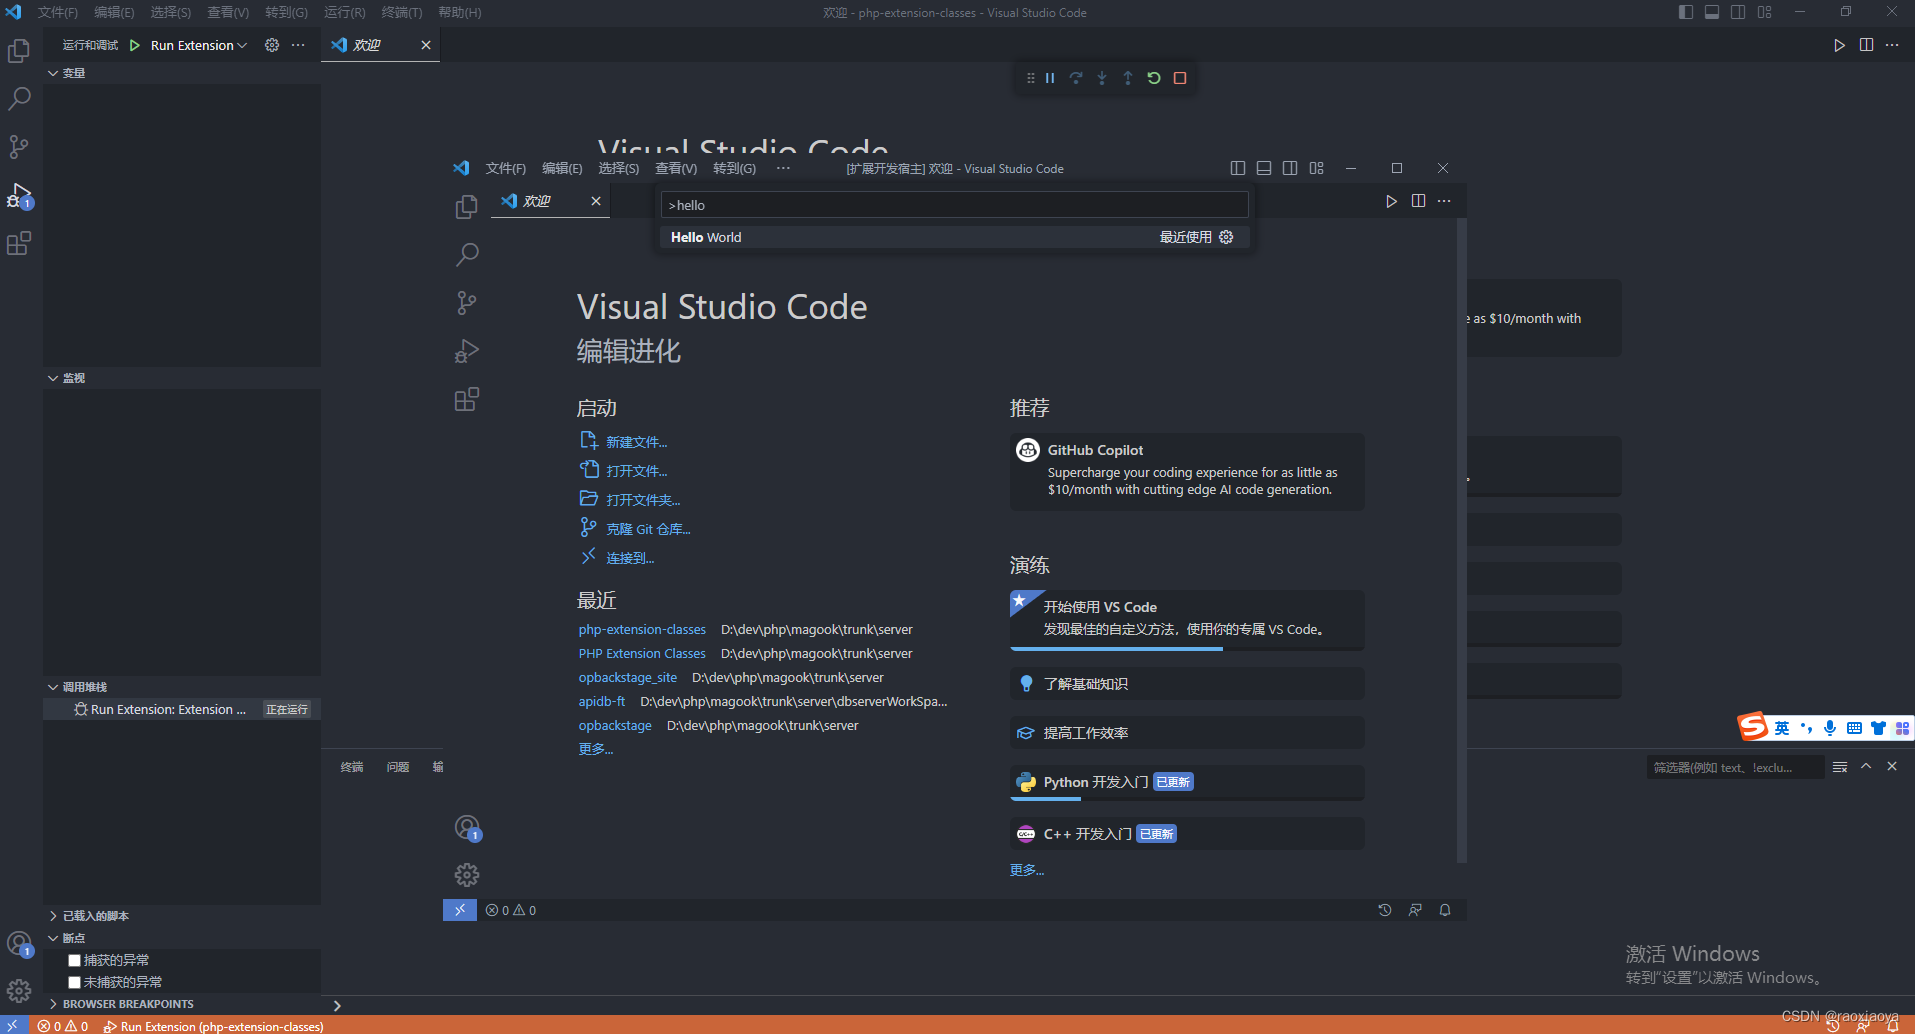Configure keybinding gear for Hello World command
This screenshot has width=1915, height=1034.
[x=1226, y=237]
